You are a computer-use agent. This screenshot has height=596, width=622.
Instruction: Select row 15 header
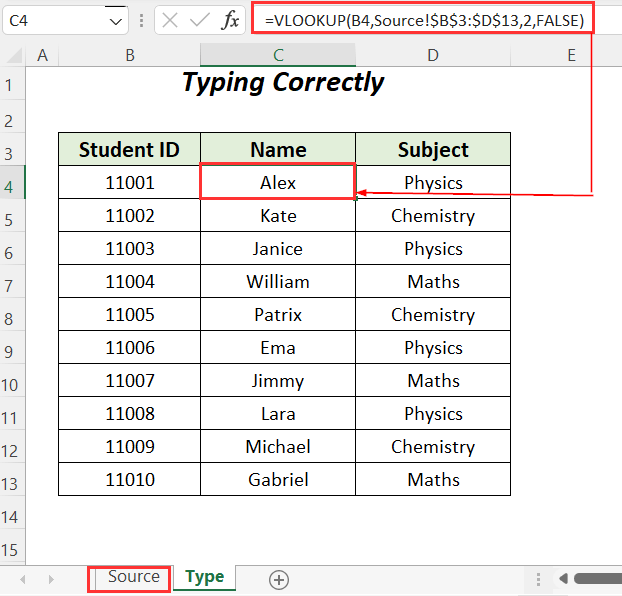point(13,545)
